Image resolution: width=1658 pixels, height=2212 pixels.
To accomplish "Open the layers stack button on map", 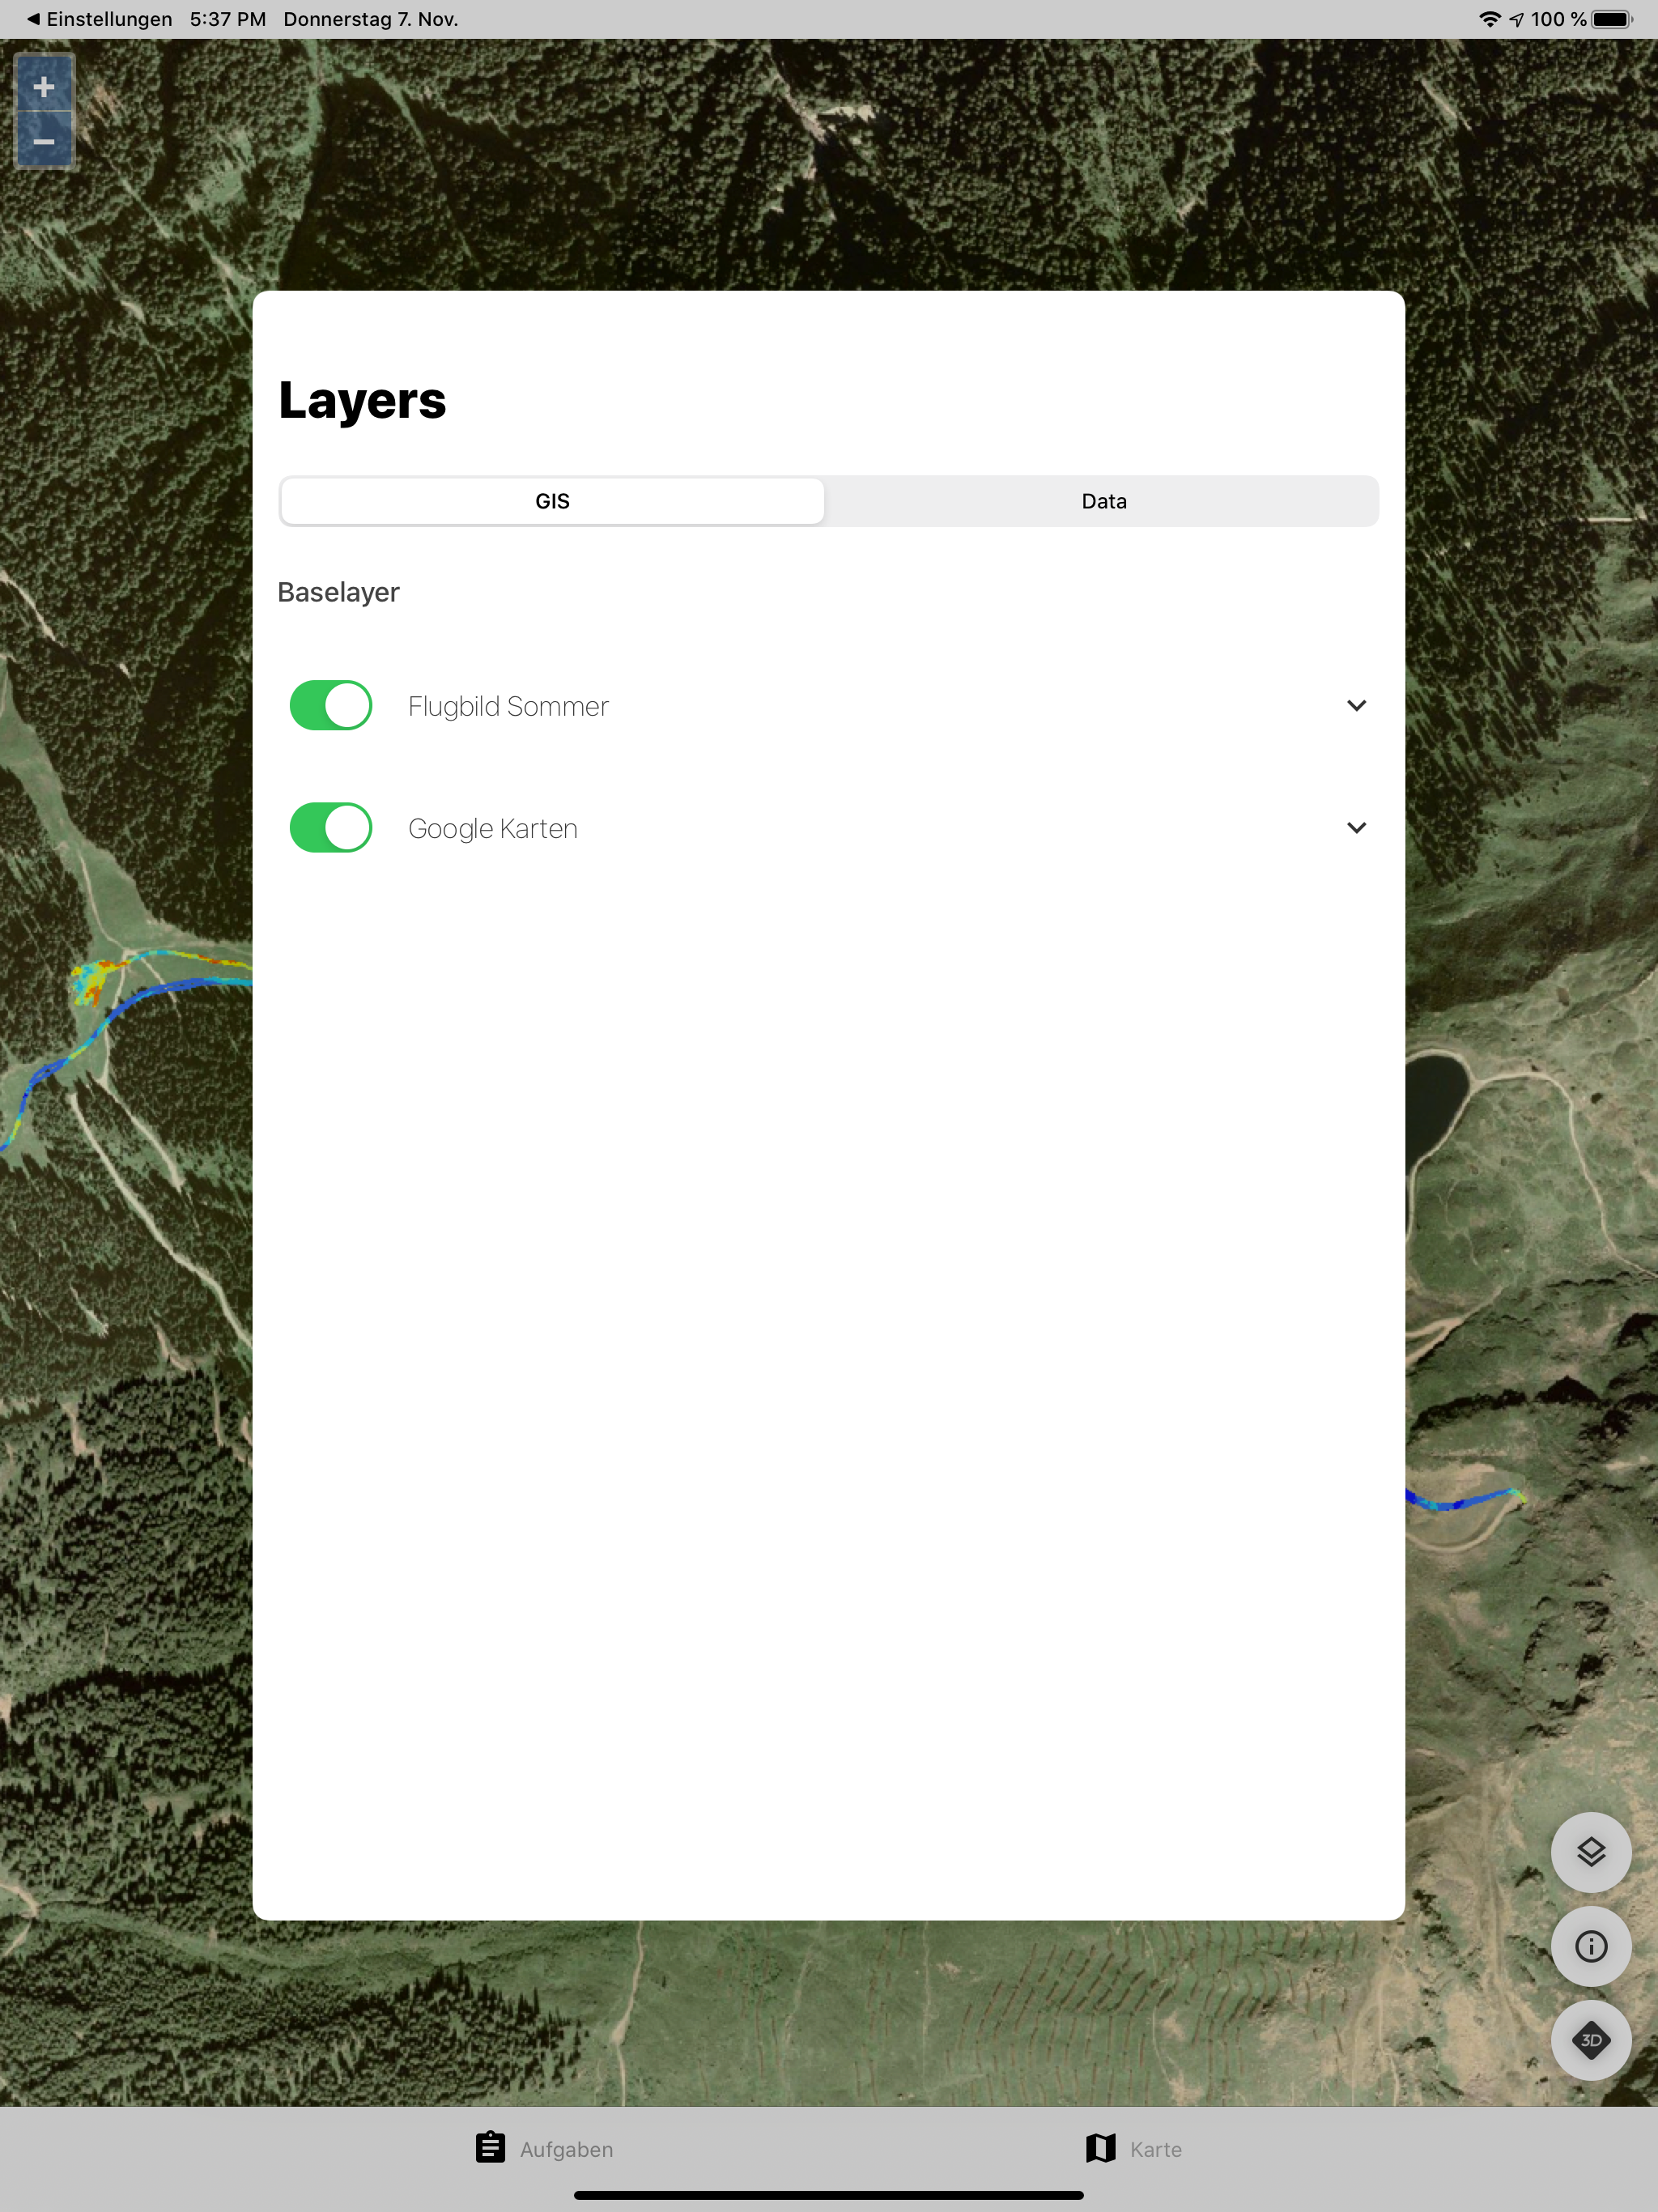I will click(1590, 1851).
